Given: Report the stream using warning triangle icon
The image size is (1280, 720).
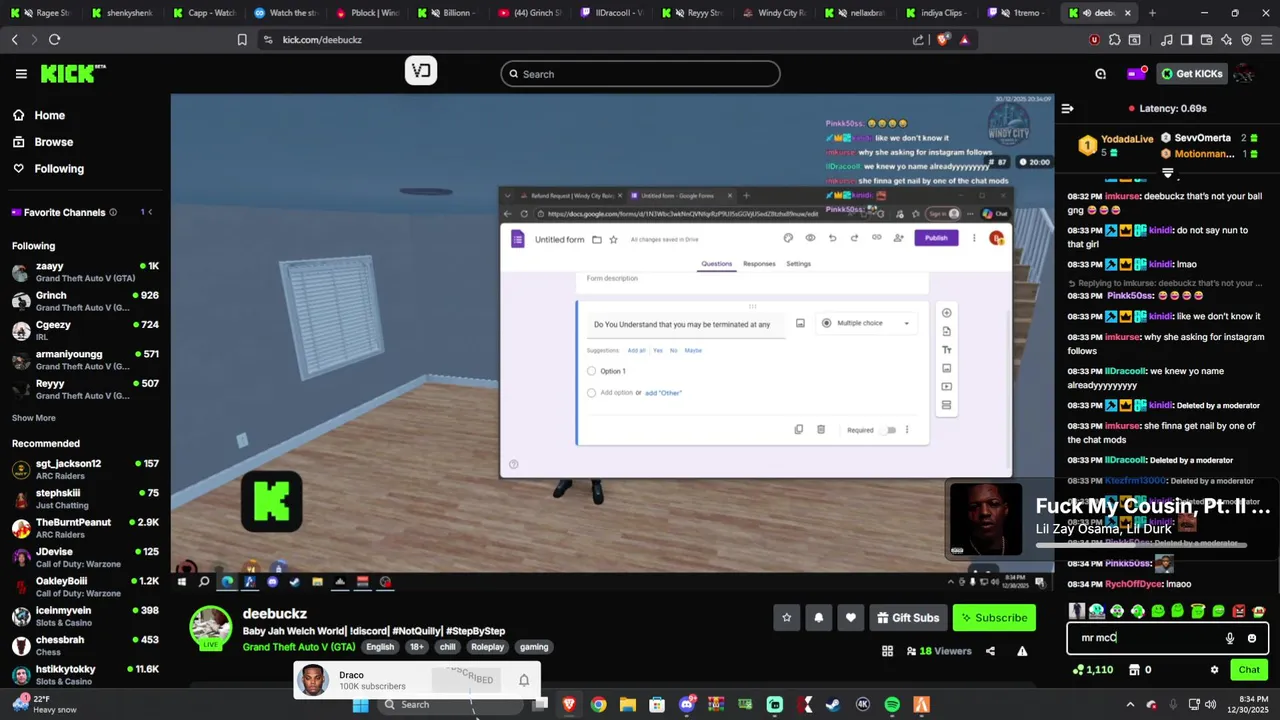Looking at the screenshot, I should (1022, 651).
